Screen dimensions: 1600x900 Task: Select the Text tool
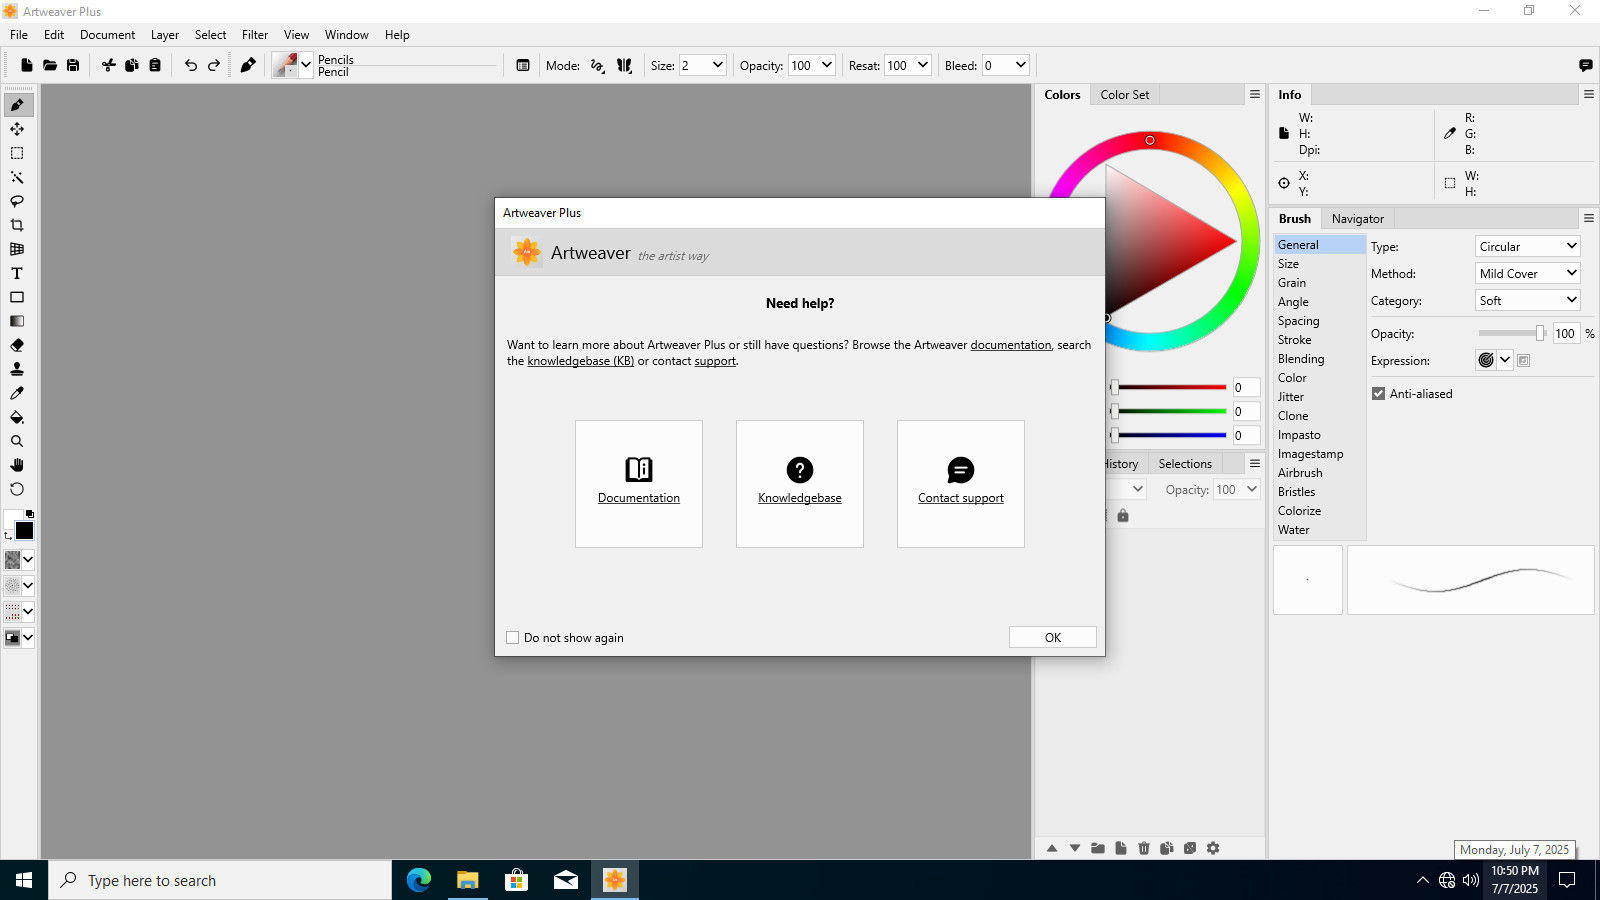[17, 273]
